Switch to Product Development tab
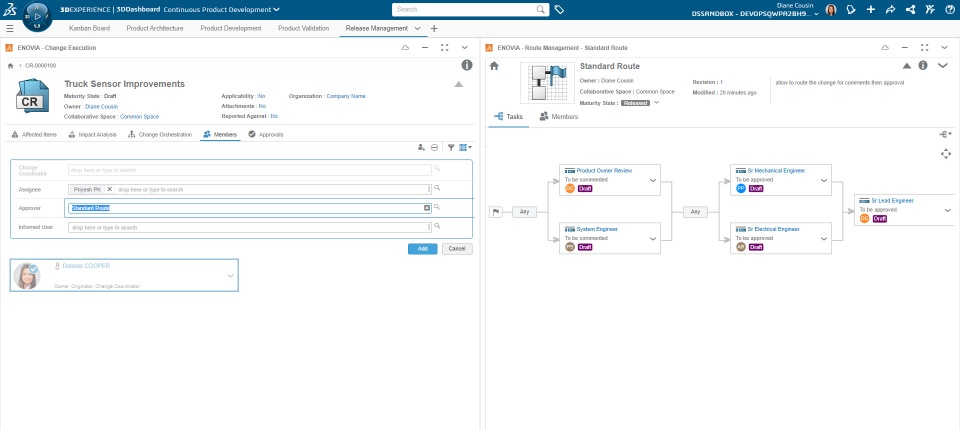 click(231, 28)
